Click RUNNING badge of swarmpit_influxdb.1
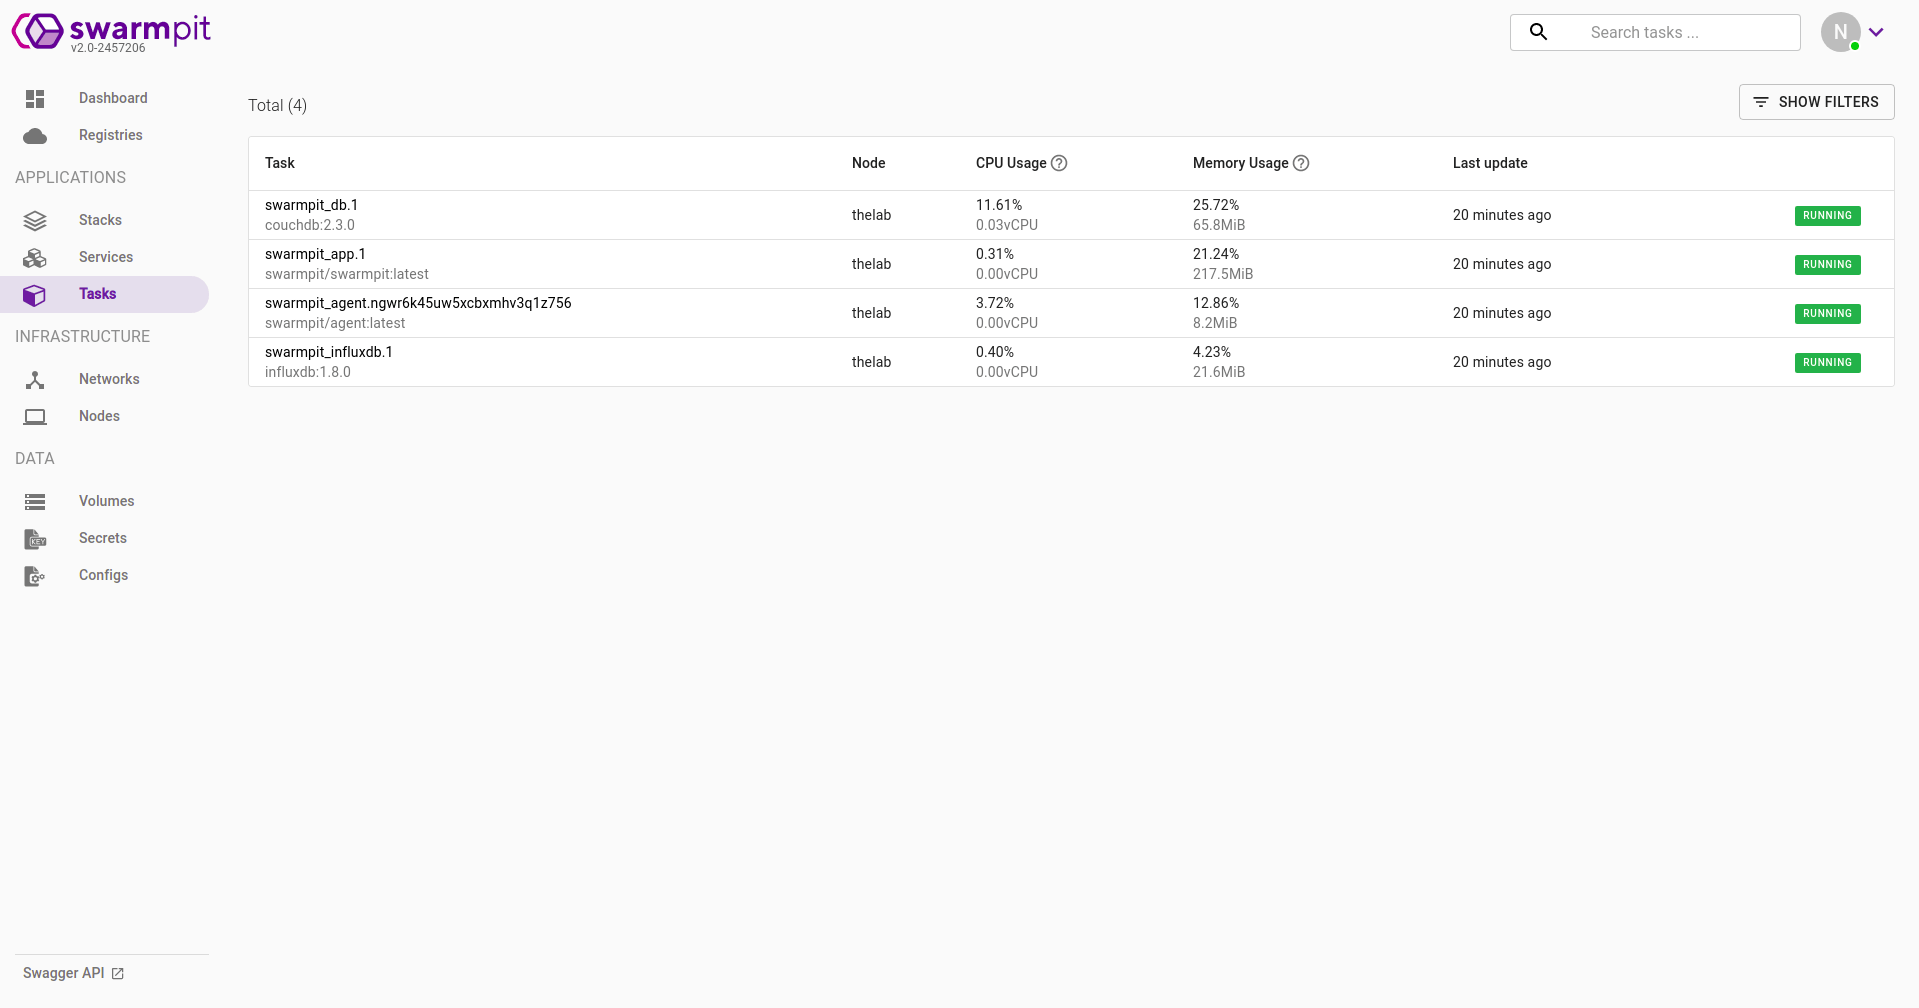This screenshot has height=1008, width=1919. [x=1827, y=362]
